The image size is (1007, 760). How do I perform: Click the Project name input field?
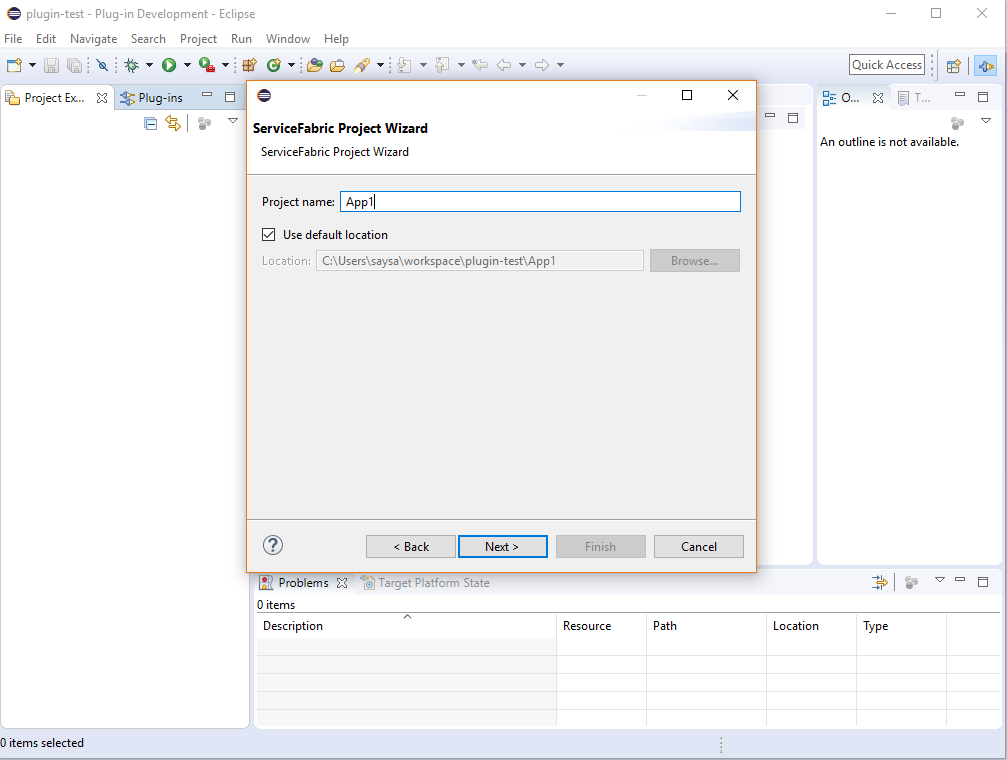pos(540,202)
